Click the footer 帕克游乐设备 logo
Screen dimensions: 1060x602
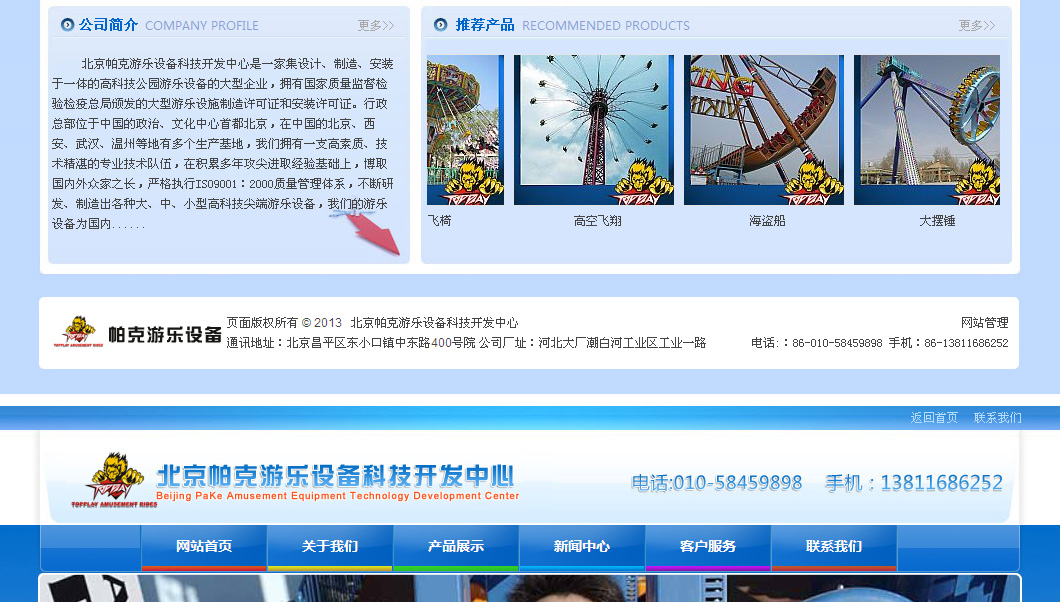click(x=137, y=332)
